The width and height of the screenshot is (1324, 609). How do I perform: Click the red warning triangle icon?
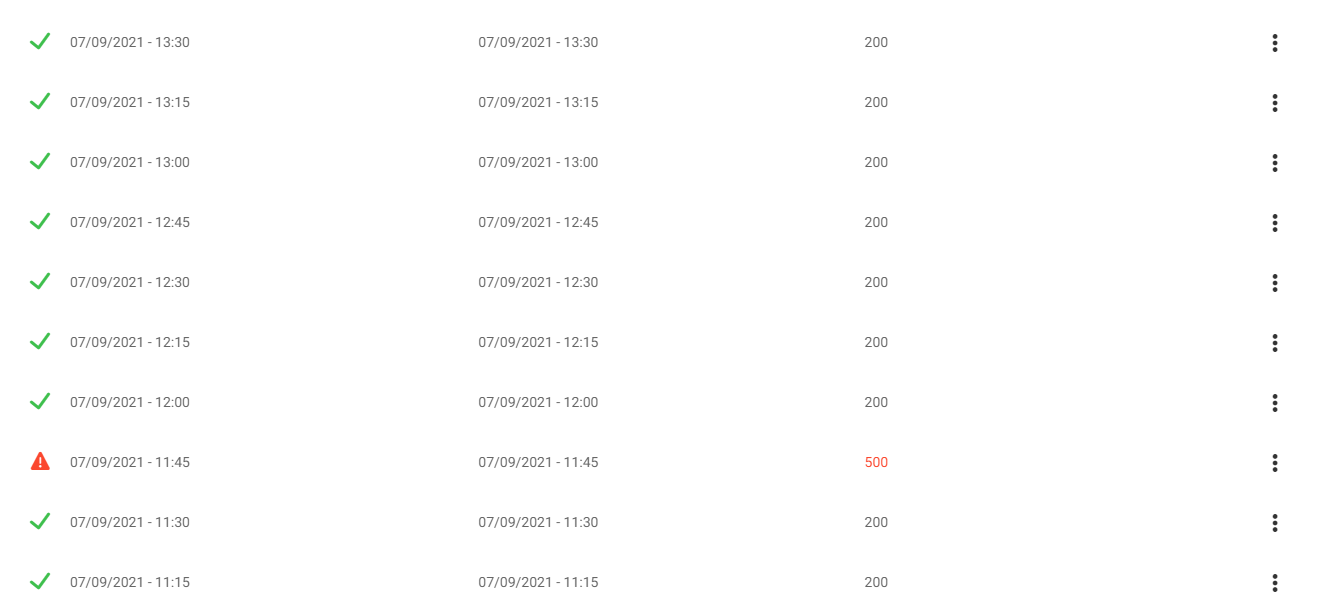point(40,461)
